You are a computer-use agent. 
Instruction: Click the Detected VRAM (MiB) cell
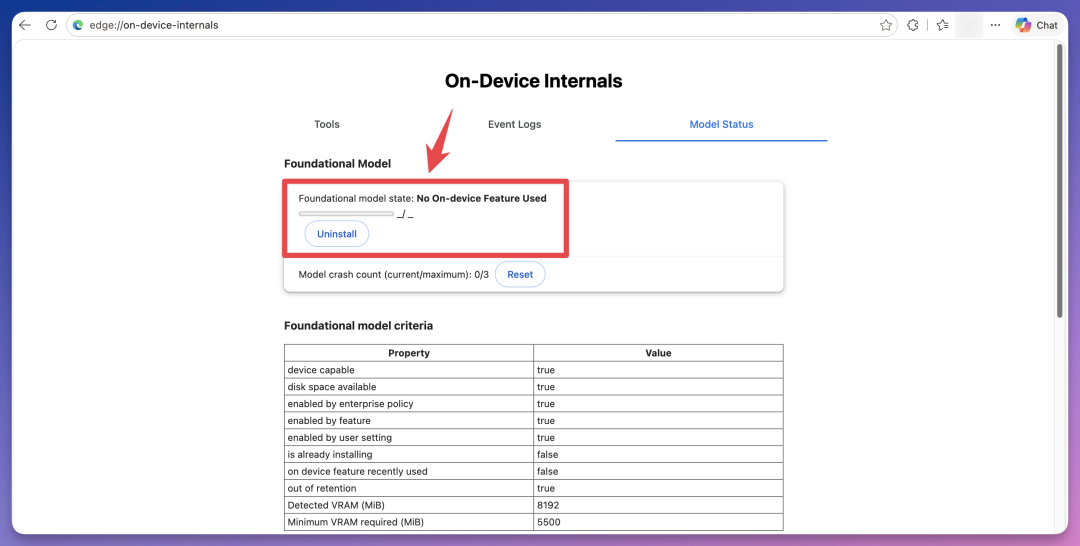408,505
